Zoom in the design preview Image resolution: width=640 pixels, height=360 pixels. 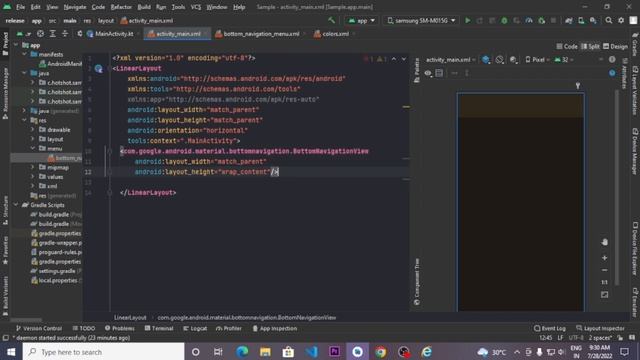click(x=604, y=258)
